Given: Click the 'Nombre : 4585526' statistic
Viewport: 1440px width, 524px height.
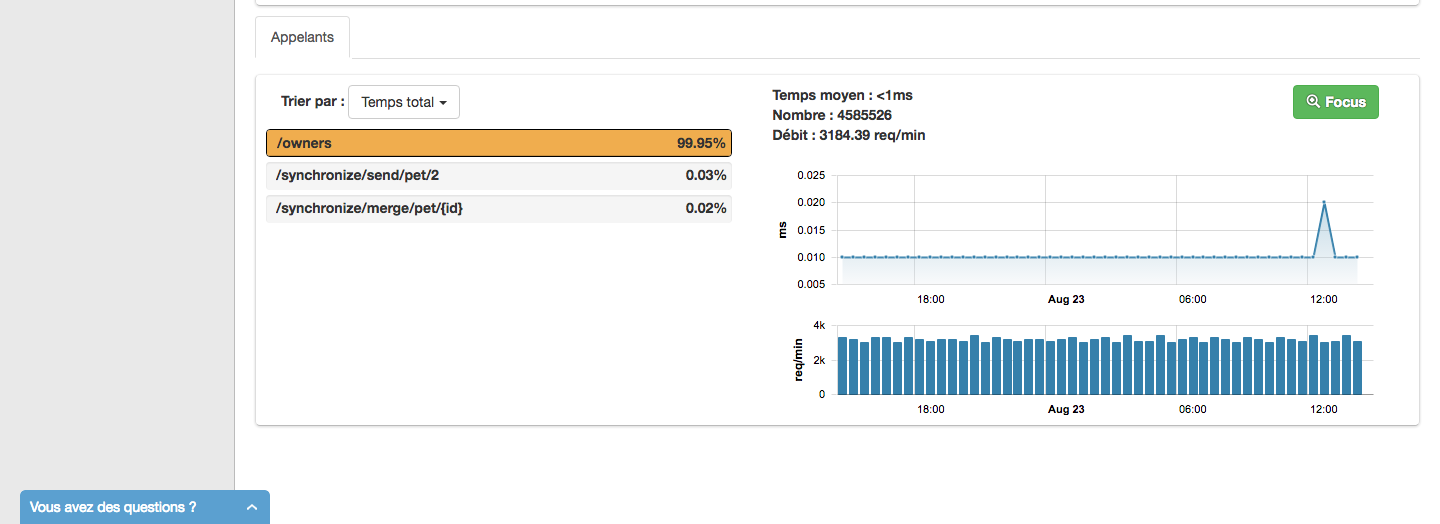Looking at the screenshot, I should (x=834, y=115).
